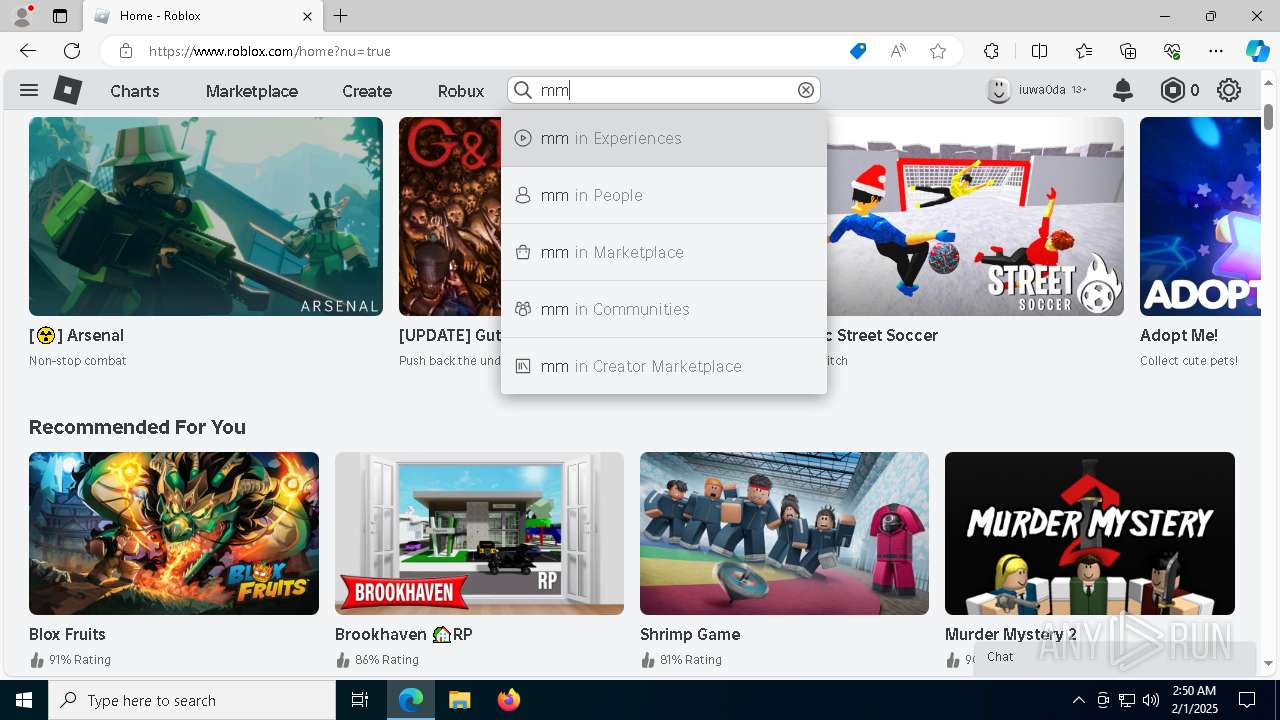1280x720 pixels.
Task: Close the Home - Roblox tab
Action: [307, 16]
